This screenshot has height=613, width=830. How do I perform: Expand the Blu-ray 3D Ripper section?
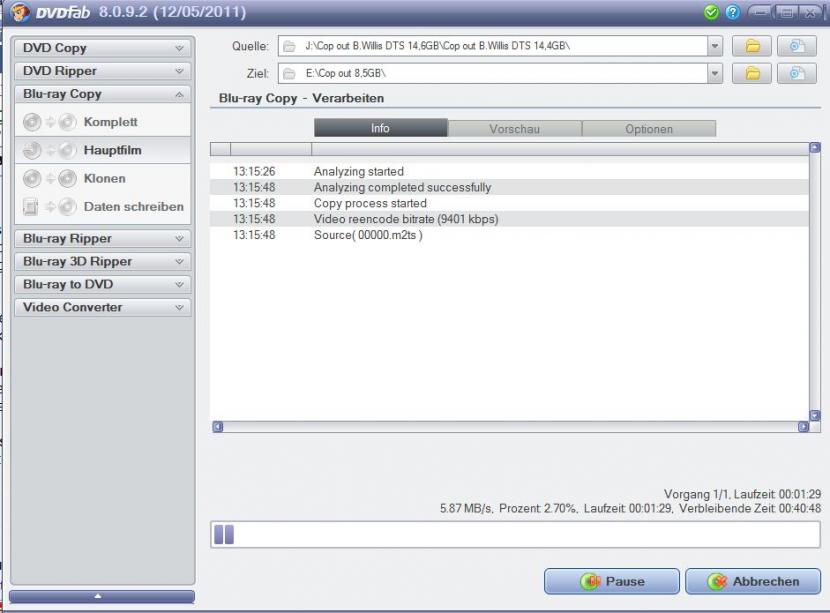[x=102, y=262]
